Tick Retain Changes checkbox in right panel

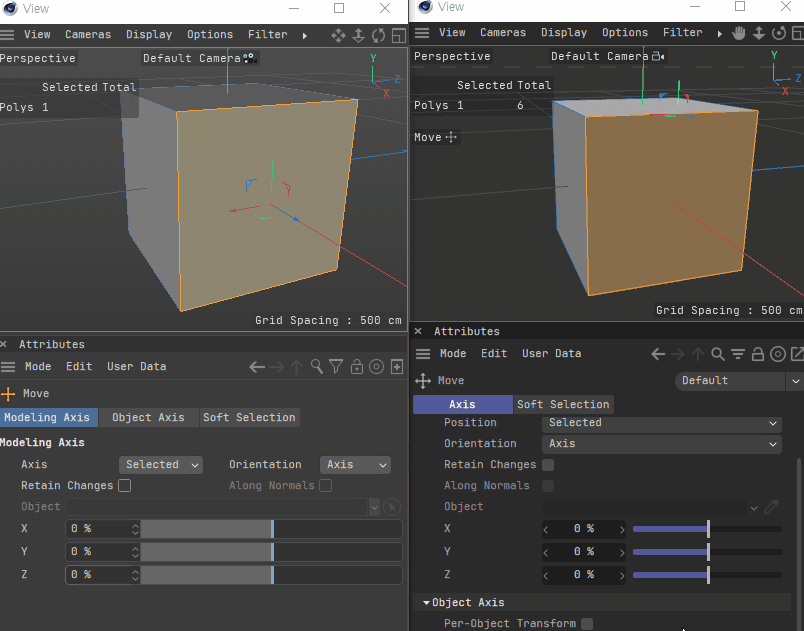pyautogui.click(x=548, y=465)
